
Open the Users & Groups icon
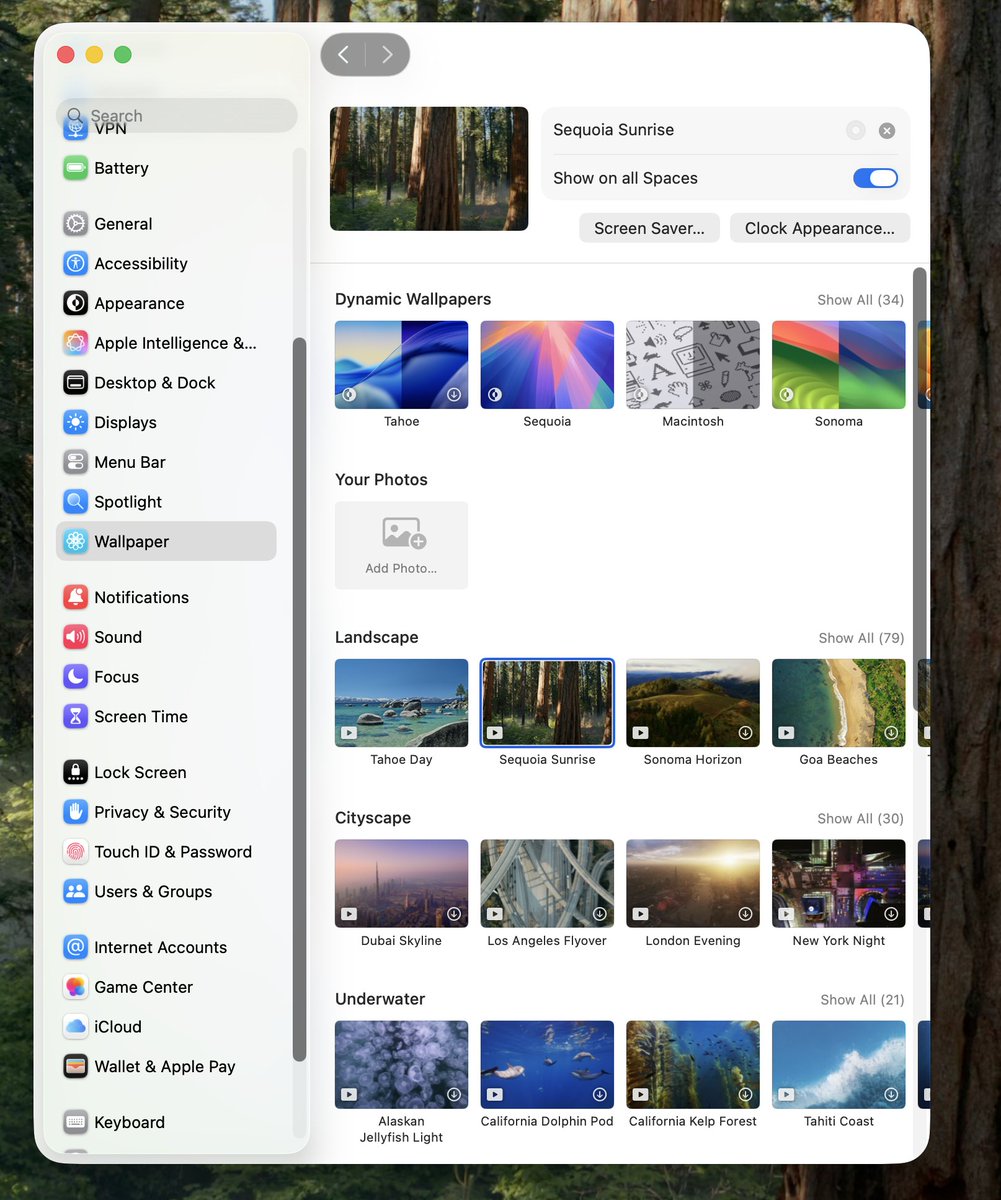(x=76, y=892)
